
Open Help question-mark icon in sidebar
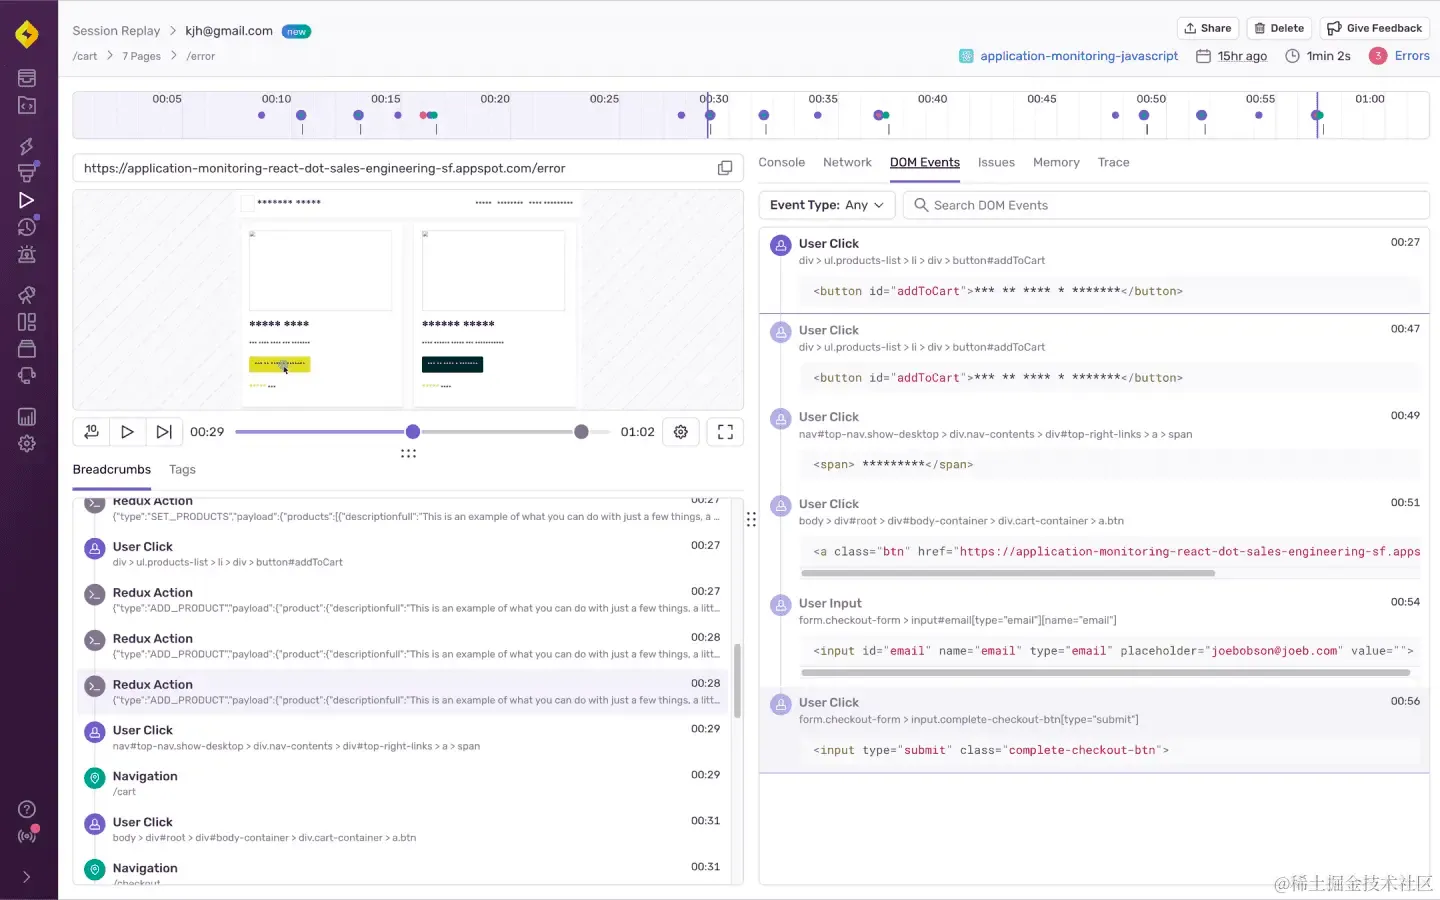pos(27,809)
